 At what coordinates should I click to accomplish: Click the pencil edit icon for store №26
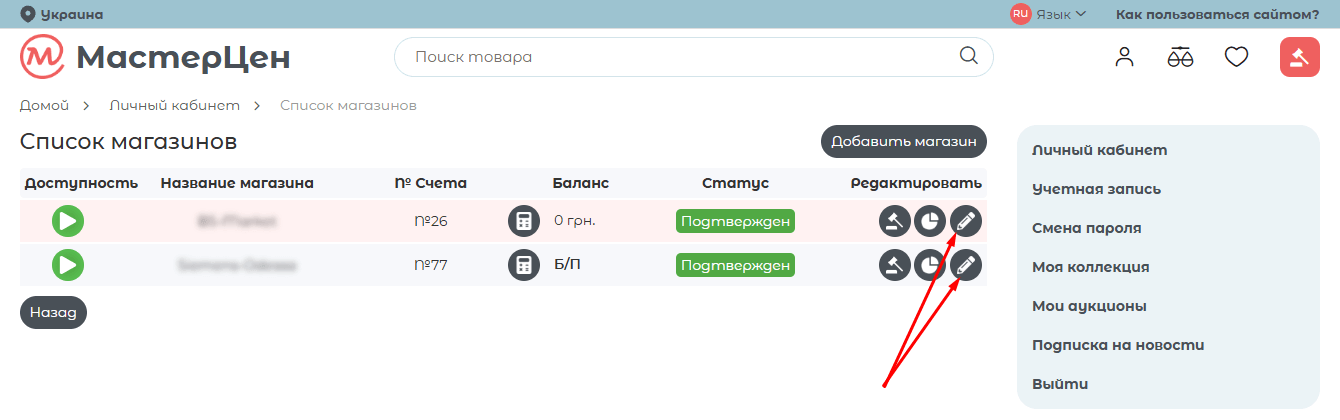pyautogui.click(x=966, y=221)
